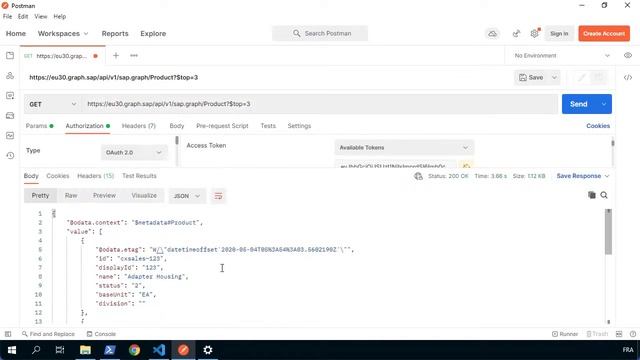Toggle line wrap in response body
The width and height of the screenshot is (640, 360).
tap(218, 196)
